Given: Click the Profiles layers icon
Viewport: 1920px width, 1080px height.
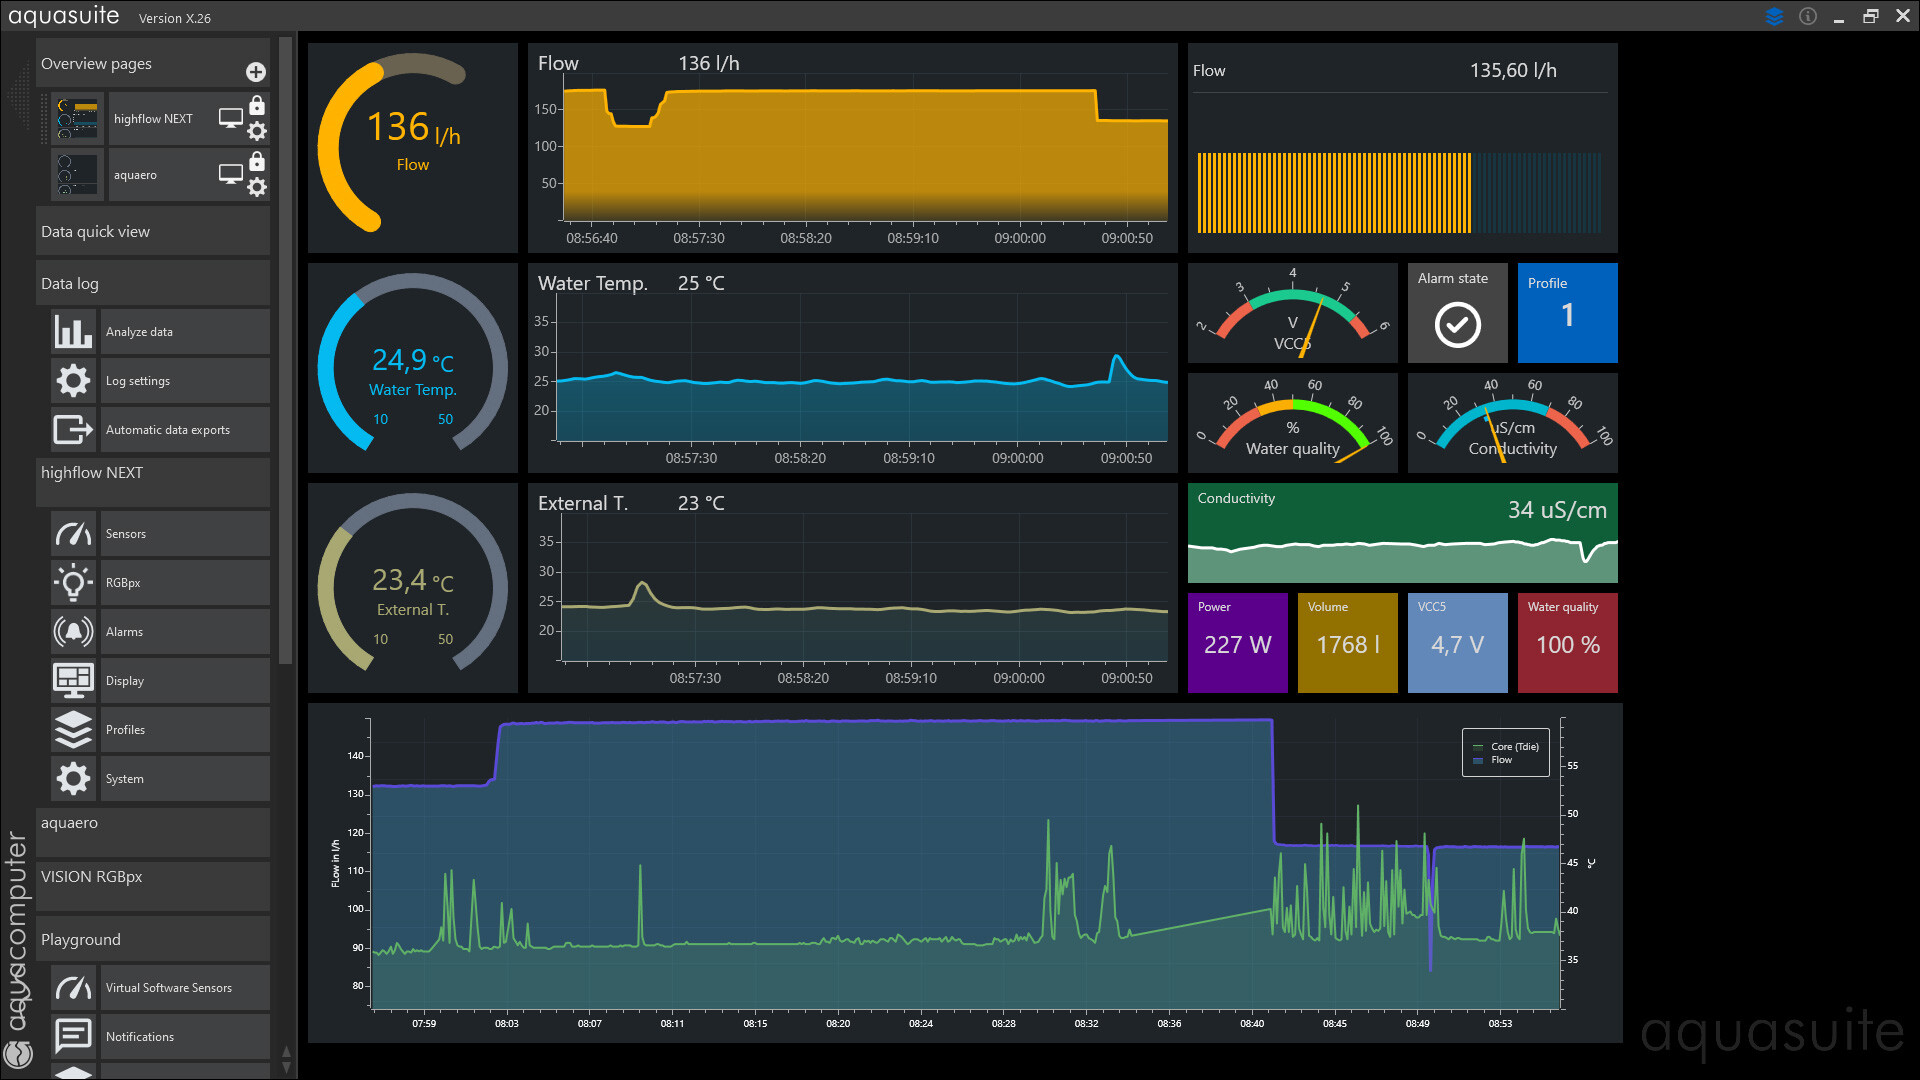Looking at the screenshot, I should (73, 730).
